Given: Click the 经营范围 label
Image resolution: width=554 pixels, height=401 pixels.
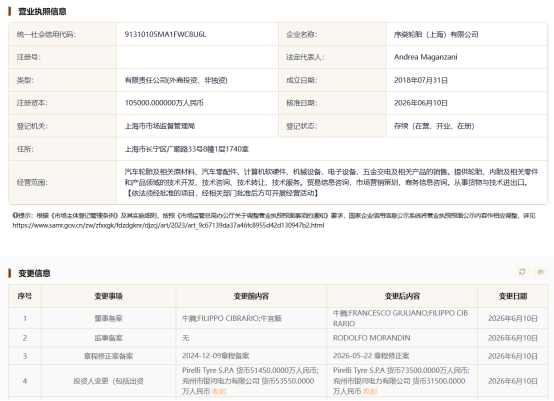Looking at the screenshot, I should coord(32,182).
